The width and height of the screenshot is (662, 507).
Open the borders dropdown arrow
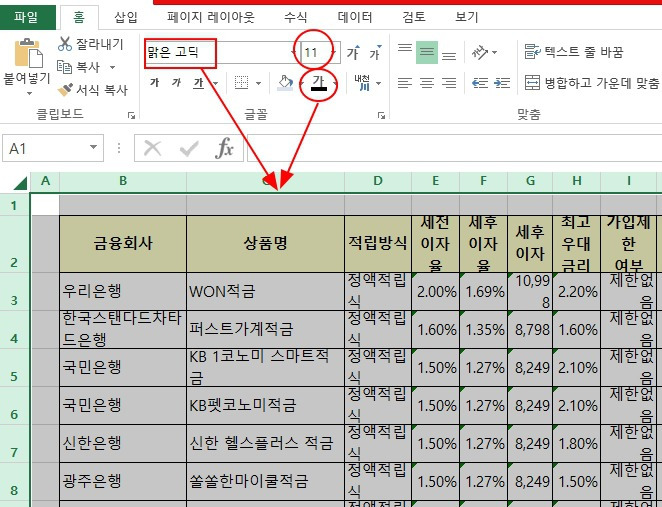pos(258,83)
